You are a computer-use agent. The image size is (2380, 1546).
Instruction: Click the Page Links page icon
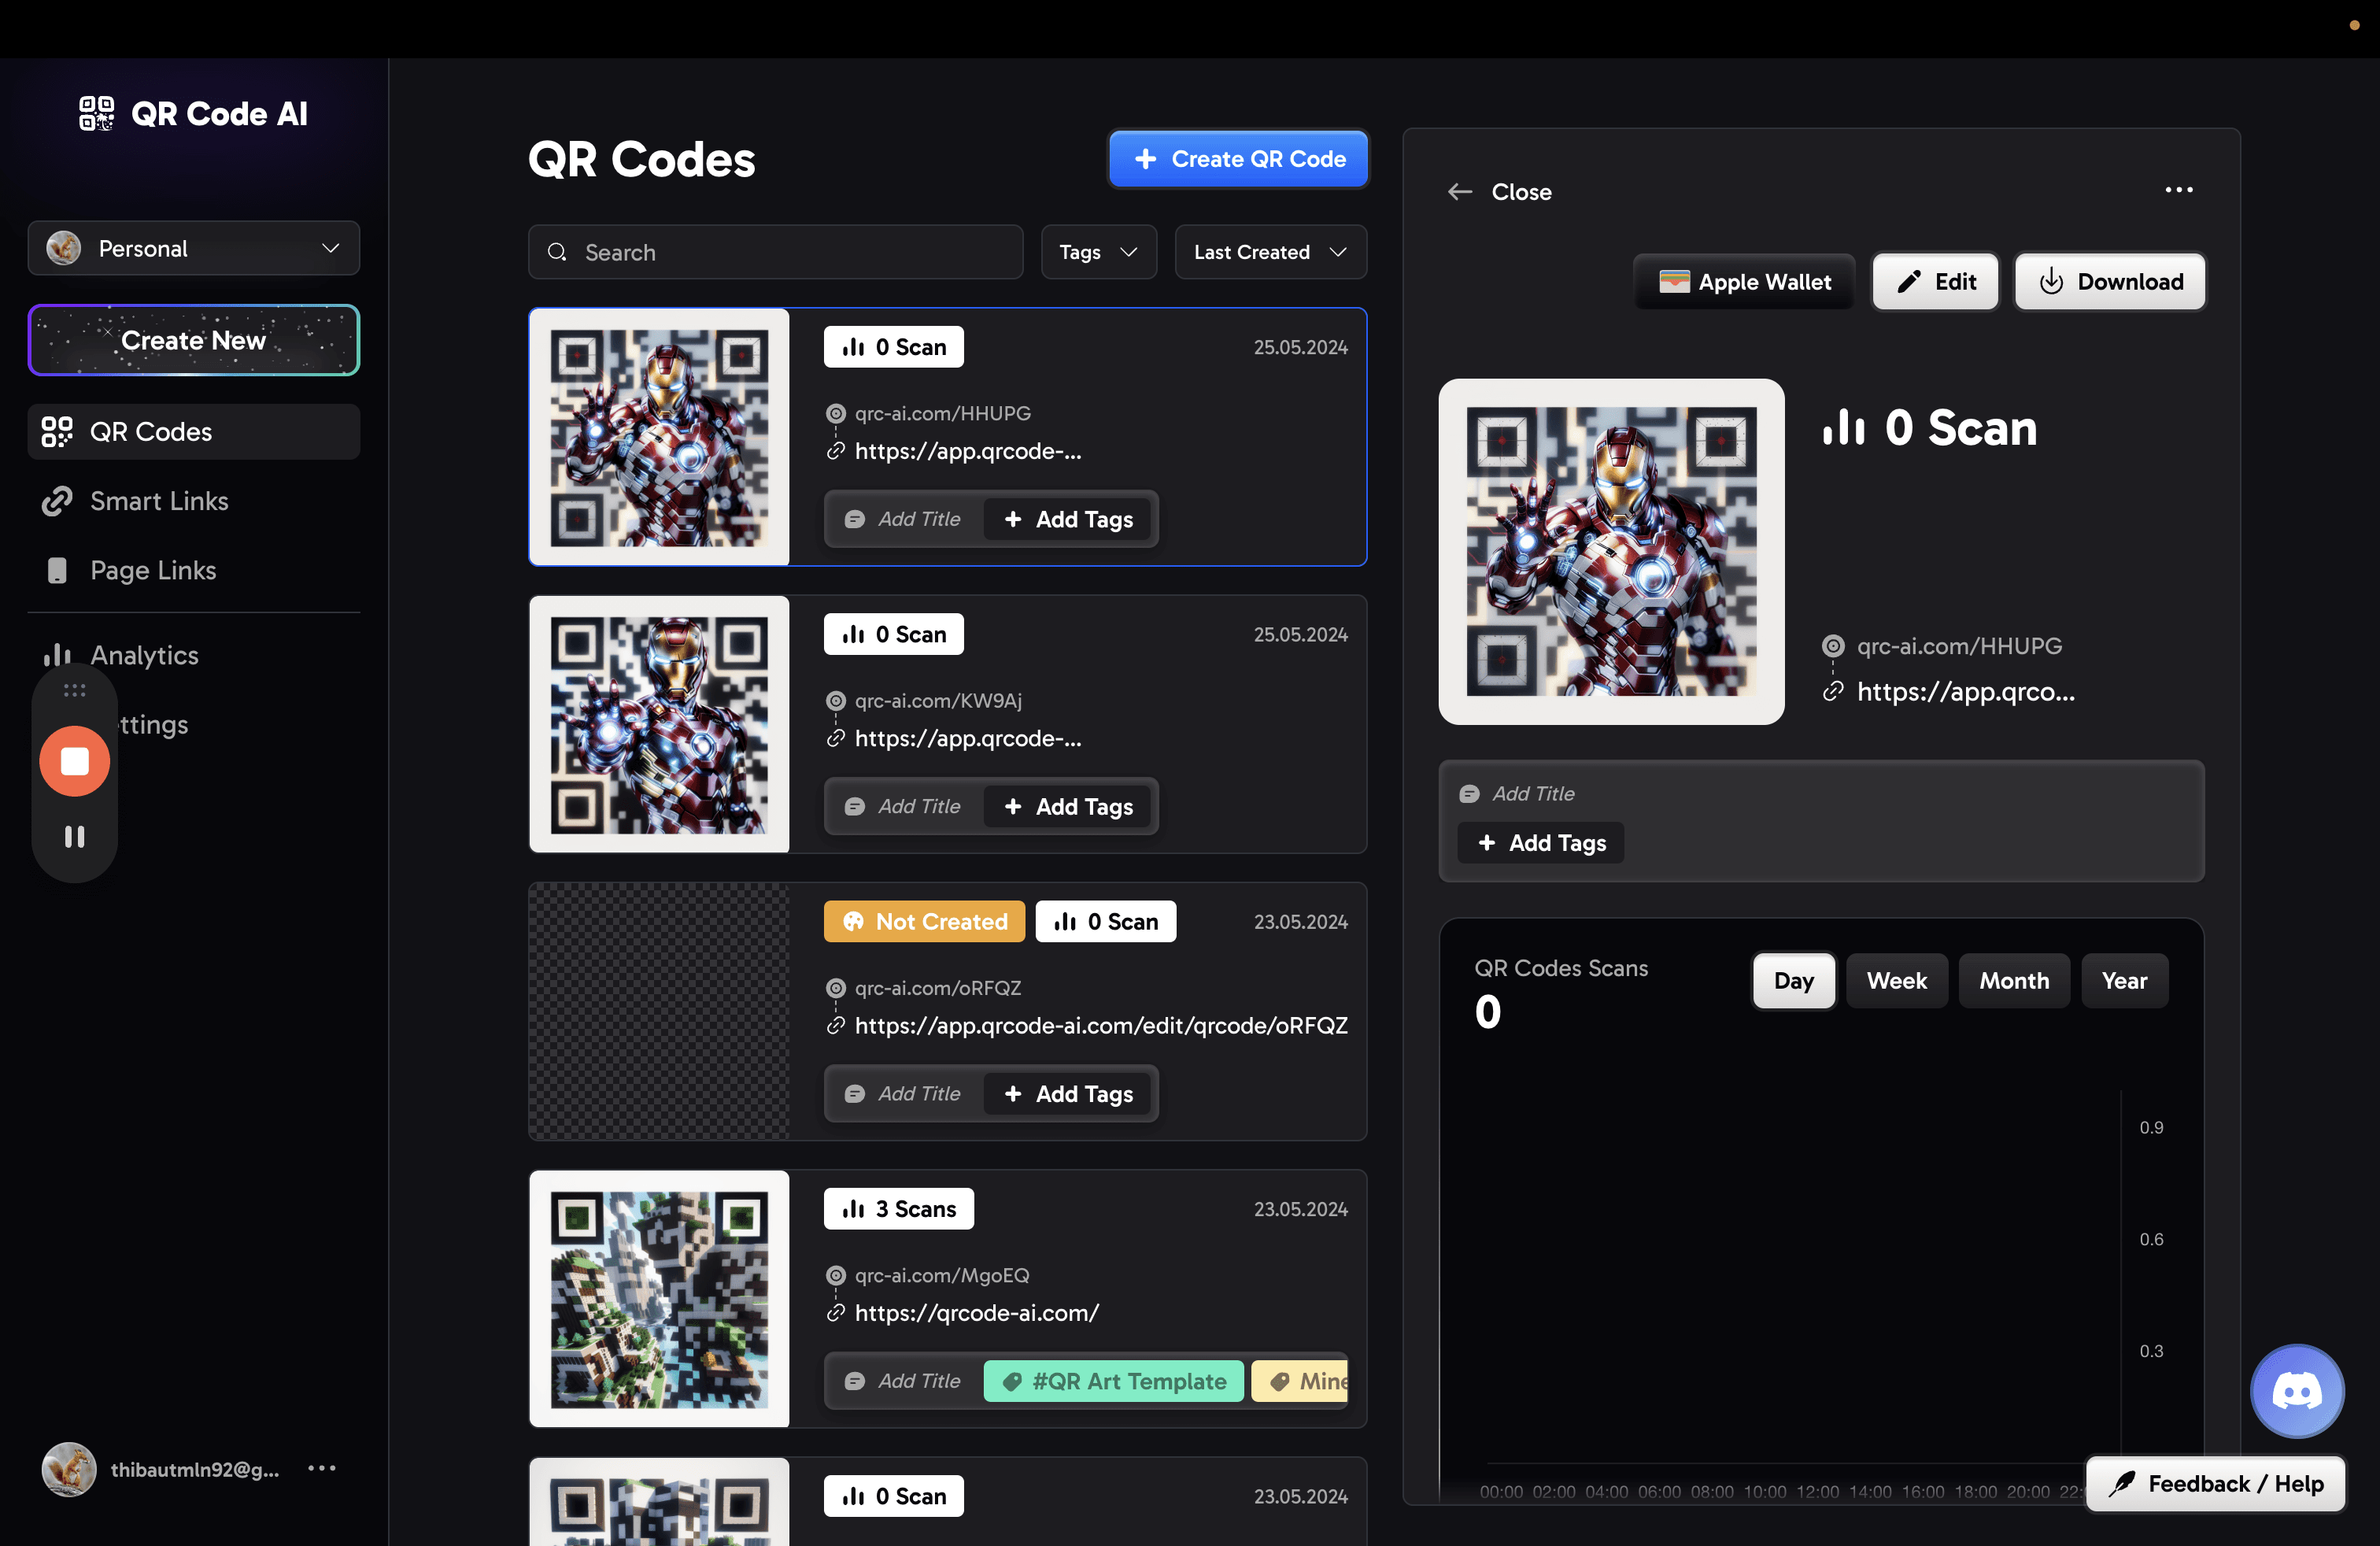pyautogui.click(x=57, y=570)
